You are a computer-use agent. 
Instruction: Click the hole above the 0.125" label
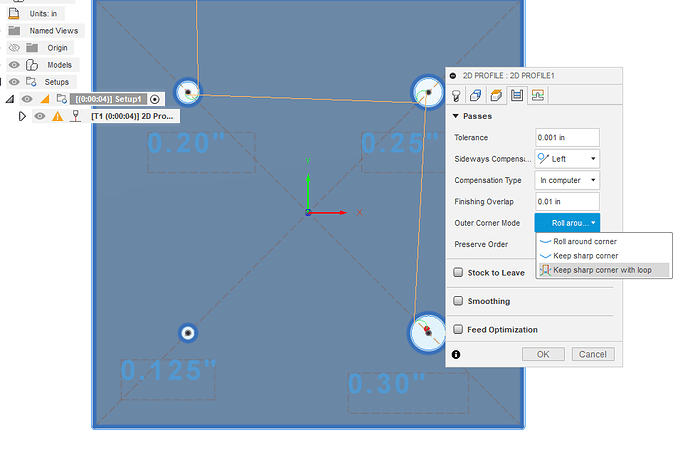[x=188, y=333]
